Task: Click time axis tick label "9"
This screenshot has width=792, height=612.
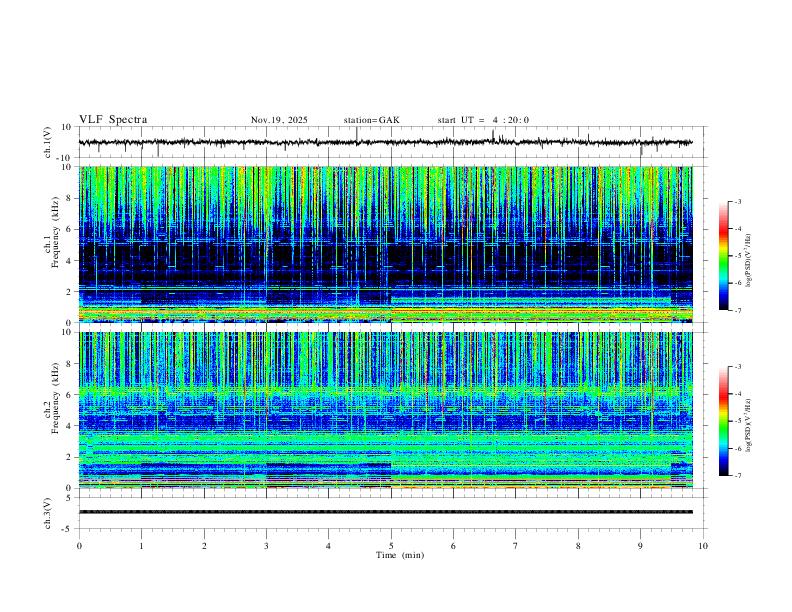Action: [x=640, y=546]
